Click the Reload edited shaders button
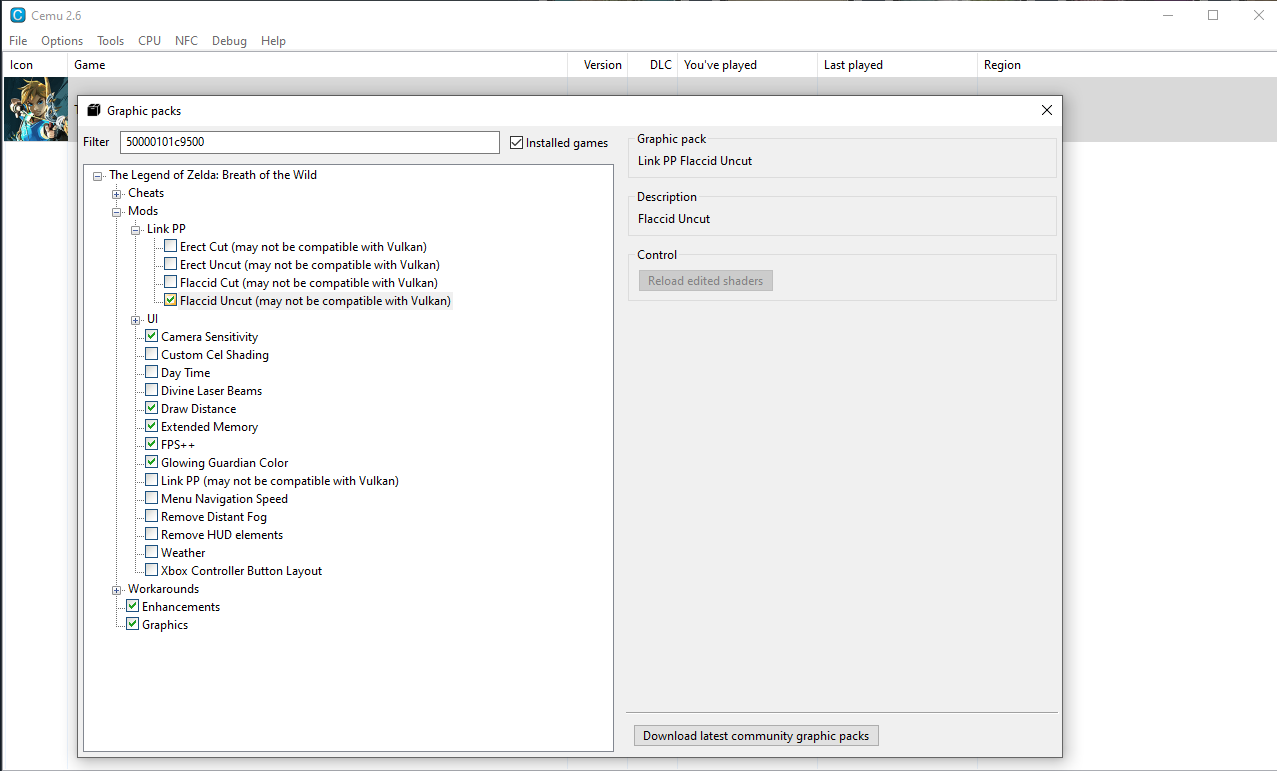The image size is (1277, 771). (705, 281)
